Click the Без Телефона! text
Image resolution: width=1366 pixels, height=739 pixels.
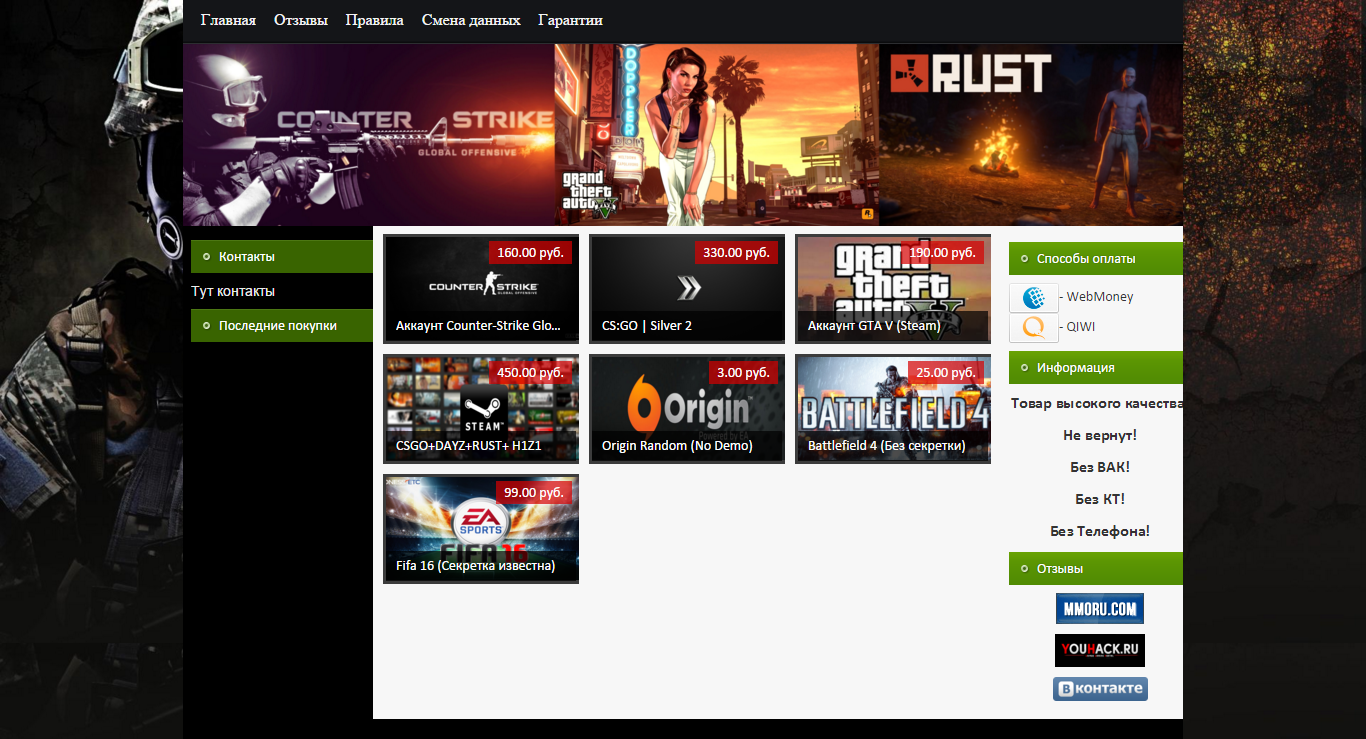tap(1100, 532)
